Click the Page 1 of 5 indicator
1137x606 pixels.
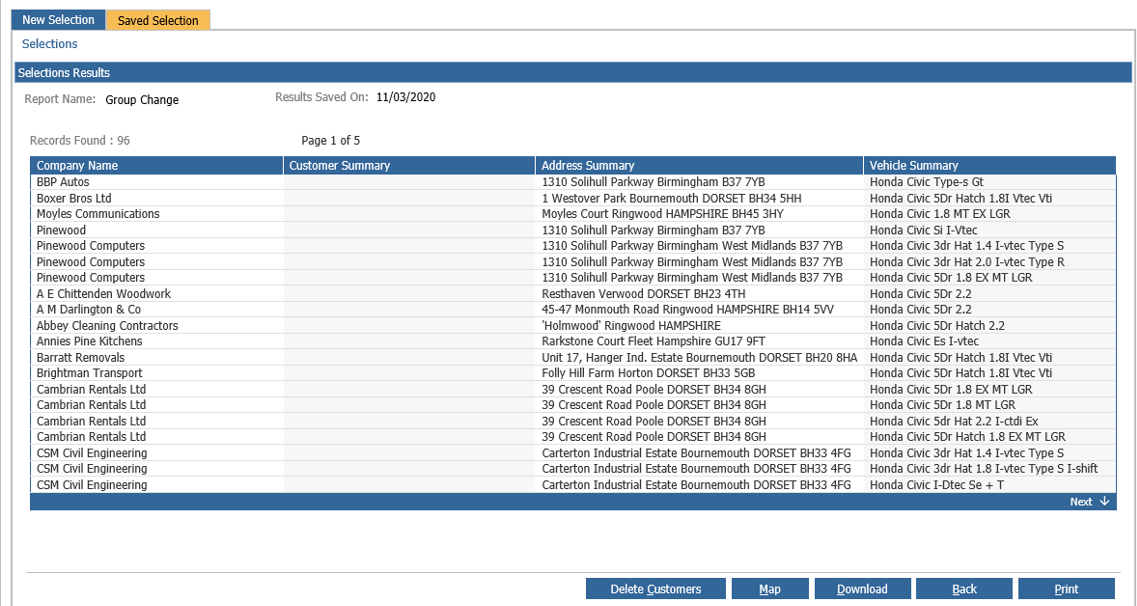click(331, 141)
